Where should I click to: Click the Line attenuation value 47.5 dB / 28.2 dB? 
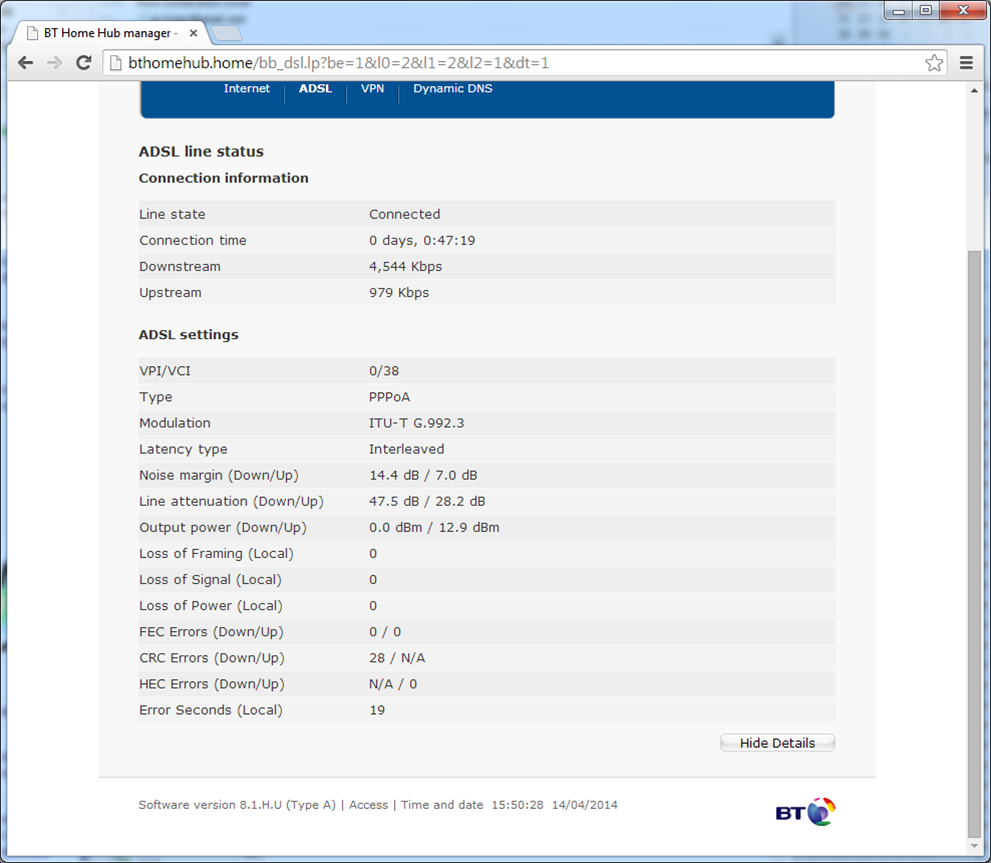[x=427, y=501]
